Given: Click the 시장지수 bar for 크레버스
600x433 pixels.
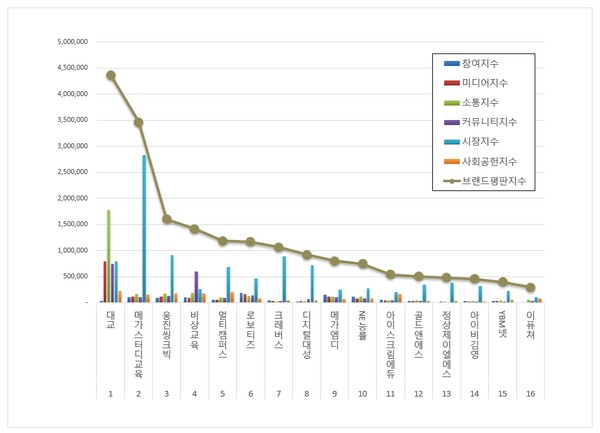Looking at the screenshot, I should pos(284,279).
